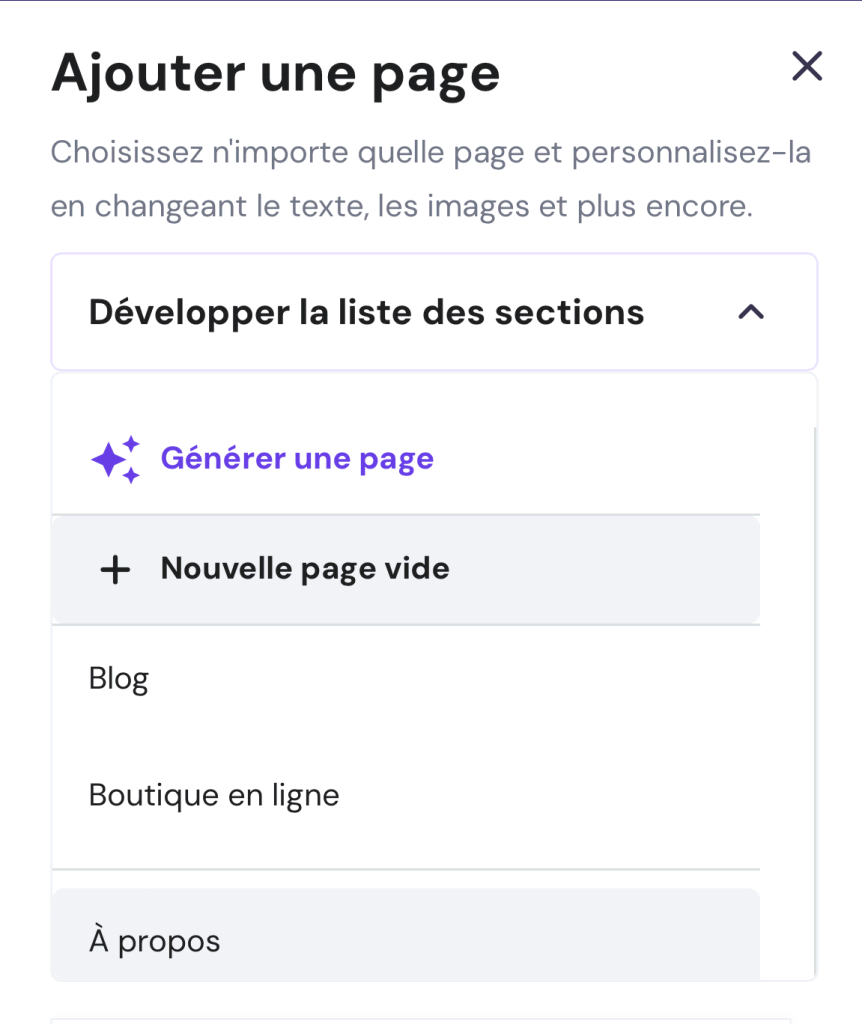The image size is (862, 1024).
Task: Click the plus icon for new page
Action: pos(116,570)
